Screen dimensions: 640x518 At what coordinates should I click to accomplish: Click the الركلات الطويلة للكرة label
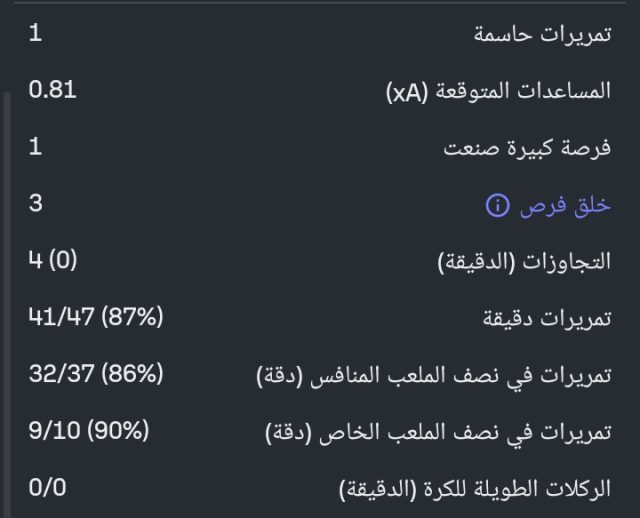[474, 490]
